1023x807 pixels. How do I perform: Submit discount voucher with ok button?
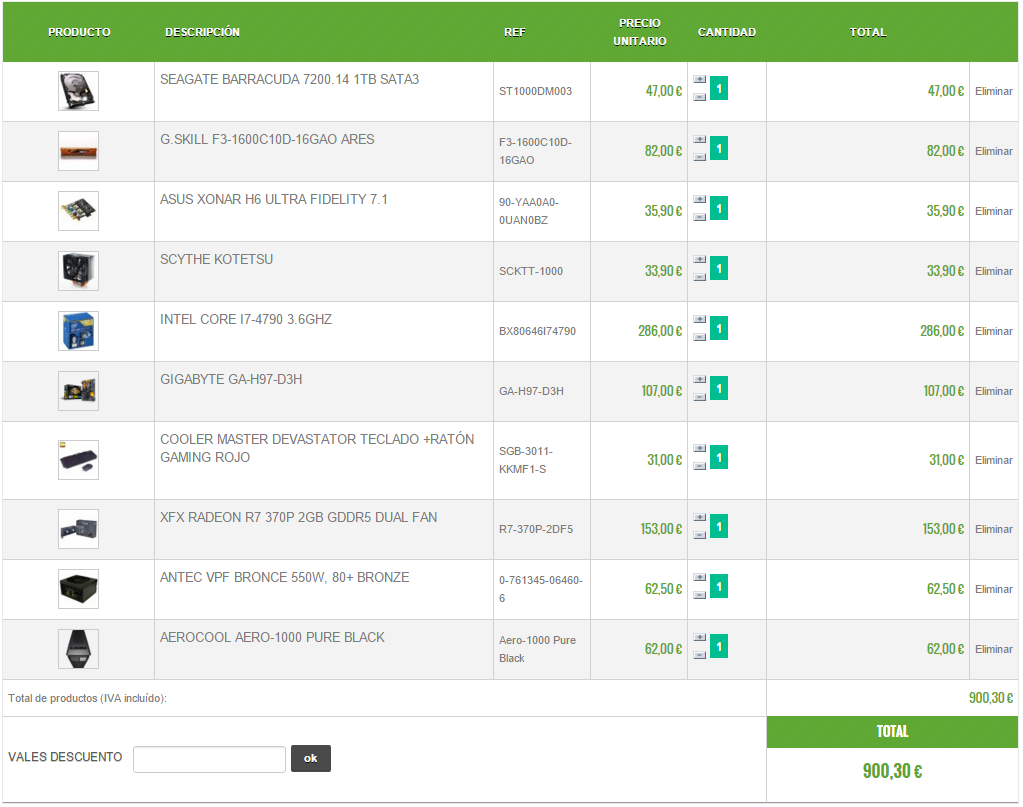point(311,759)
